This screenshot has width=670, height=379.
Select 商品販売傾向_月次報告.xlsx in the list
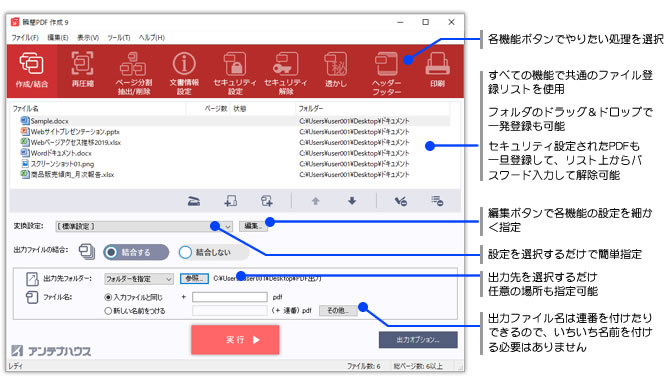231,174
